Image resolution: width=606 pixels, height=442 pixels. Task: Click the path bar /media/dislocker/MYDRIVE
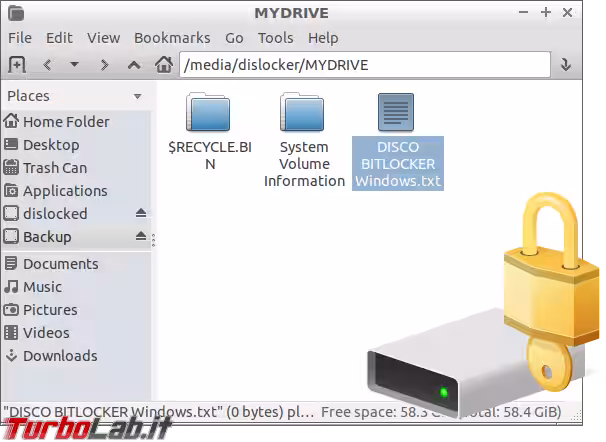[x=365, y=65]
